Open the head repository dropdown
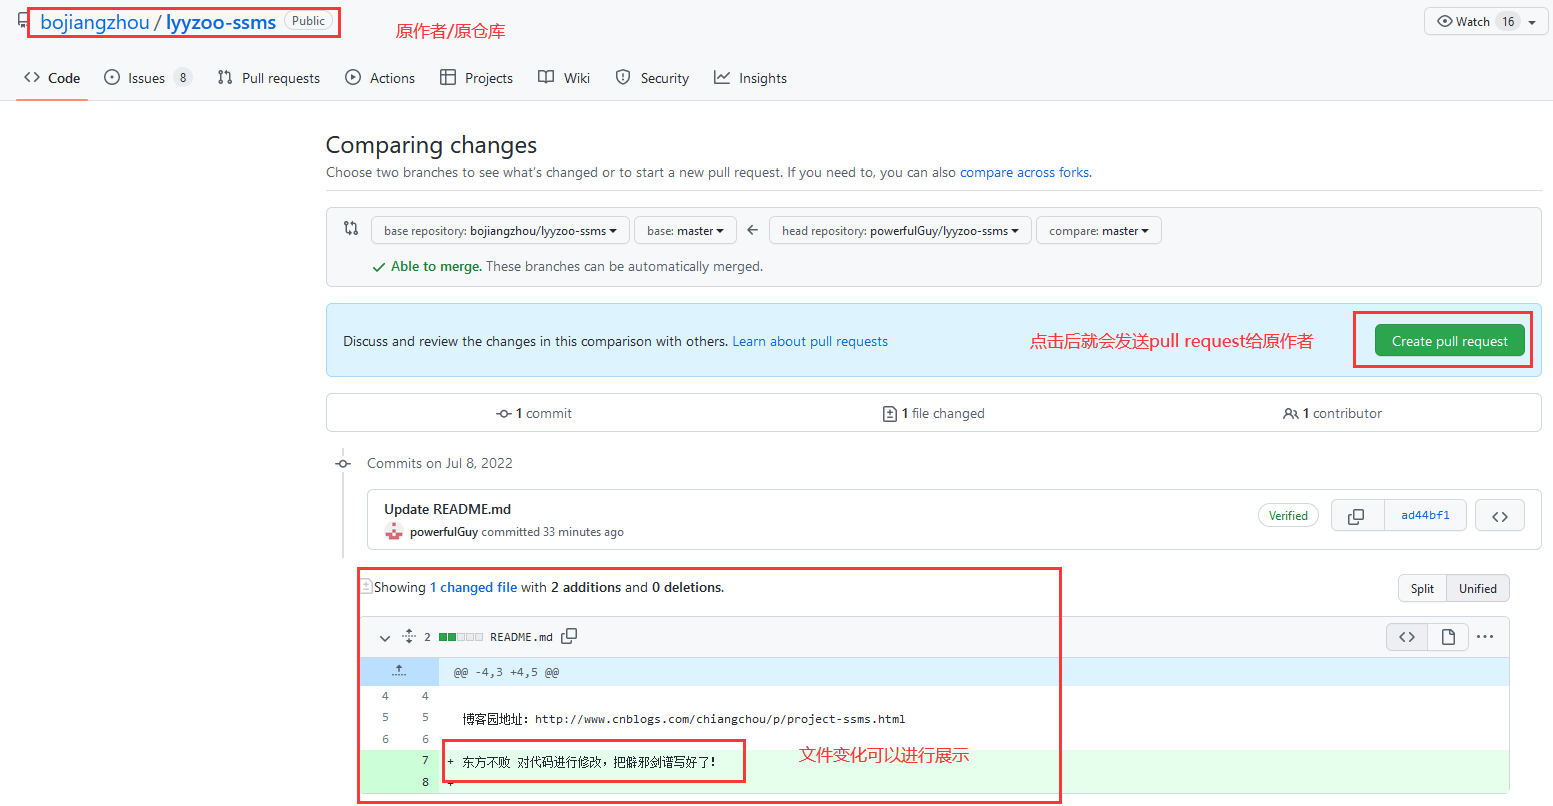Viewport: 1553px width, 806px height. click(x=900, y=231)
